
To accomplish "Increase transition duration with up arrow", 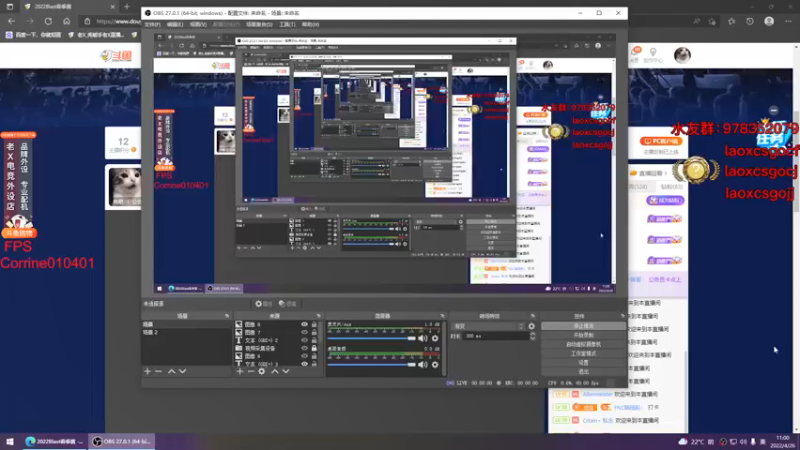I will [533, 334].
